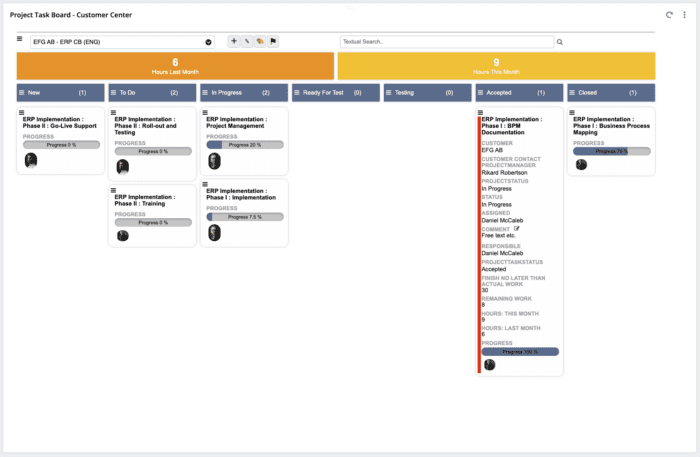Screen dimensions: 700x457
Task: Click the Progress 0 % bar on Go-Live Support
Action: tap(62, 145)
